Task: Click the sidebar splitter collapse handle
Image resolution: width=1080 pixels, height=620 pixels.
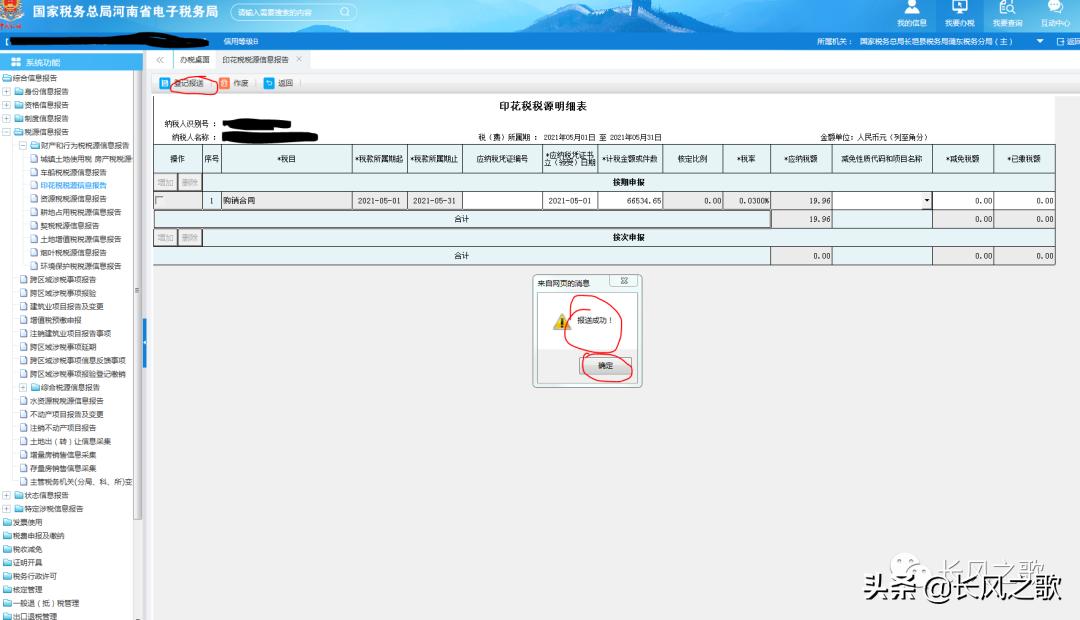Action: click(x=145, y=342)
